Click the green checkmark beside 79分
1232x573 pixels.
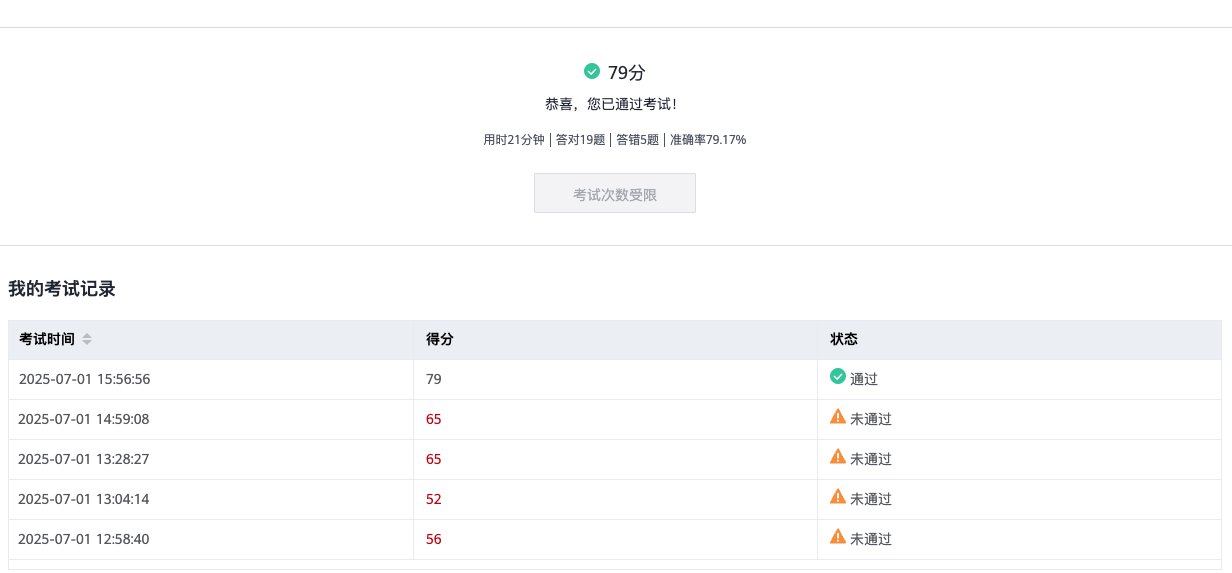click(x=592, y=71)
